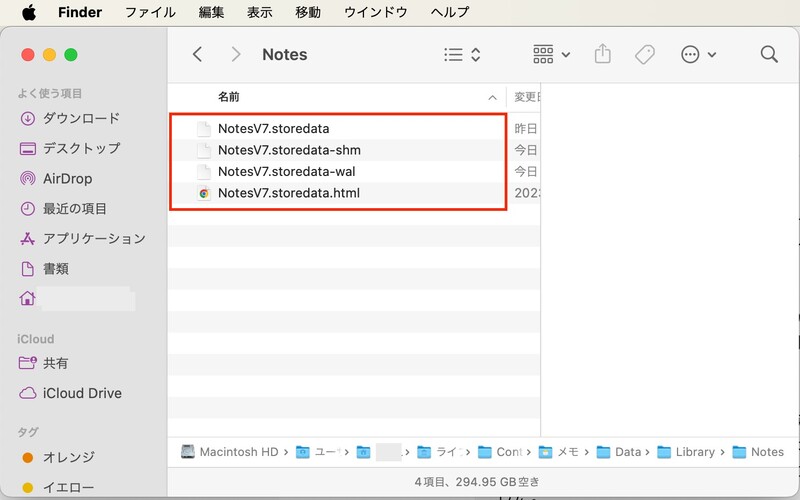Sort by the 変更日 column header
Screen dimensions: 800x500
(x=527, y=97)
